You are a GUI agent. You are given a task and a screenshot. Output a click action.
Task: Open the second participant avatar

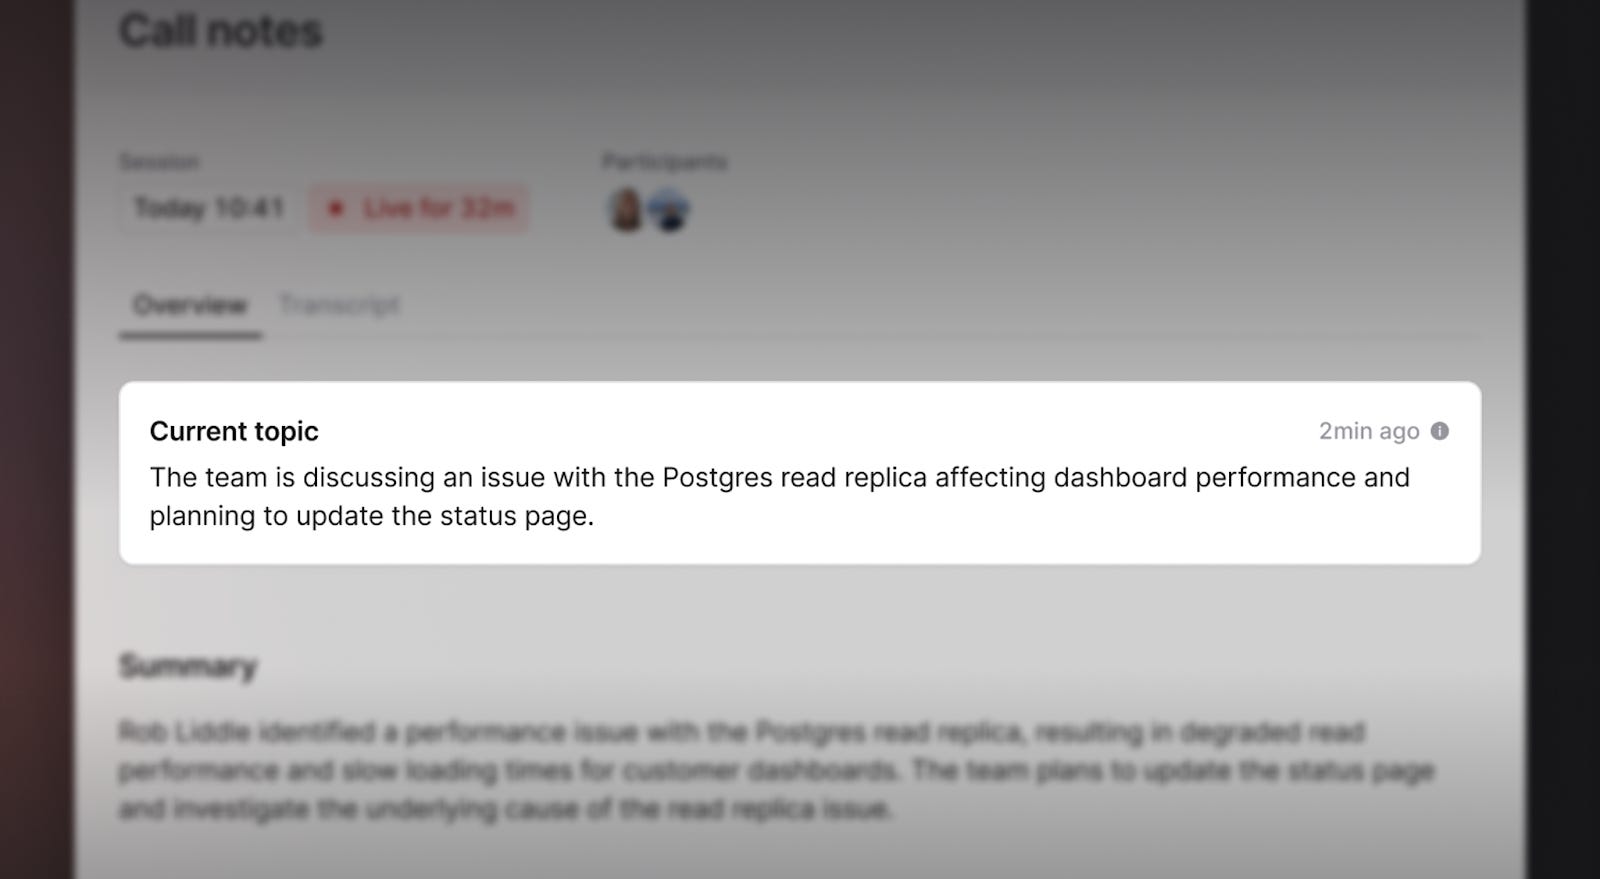tap(668, 210)
